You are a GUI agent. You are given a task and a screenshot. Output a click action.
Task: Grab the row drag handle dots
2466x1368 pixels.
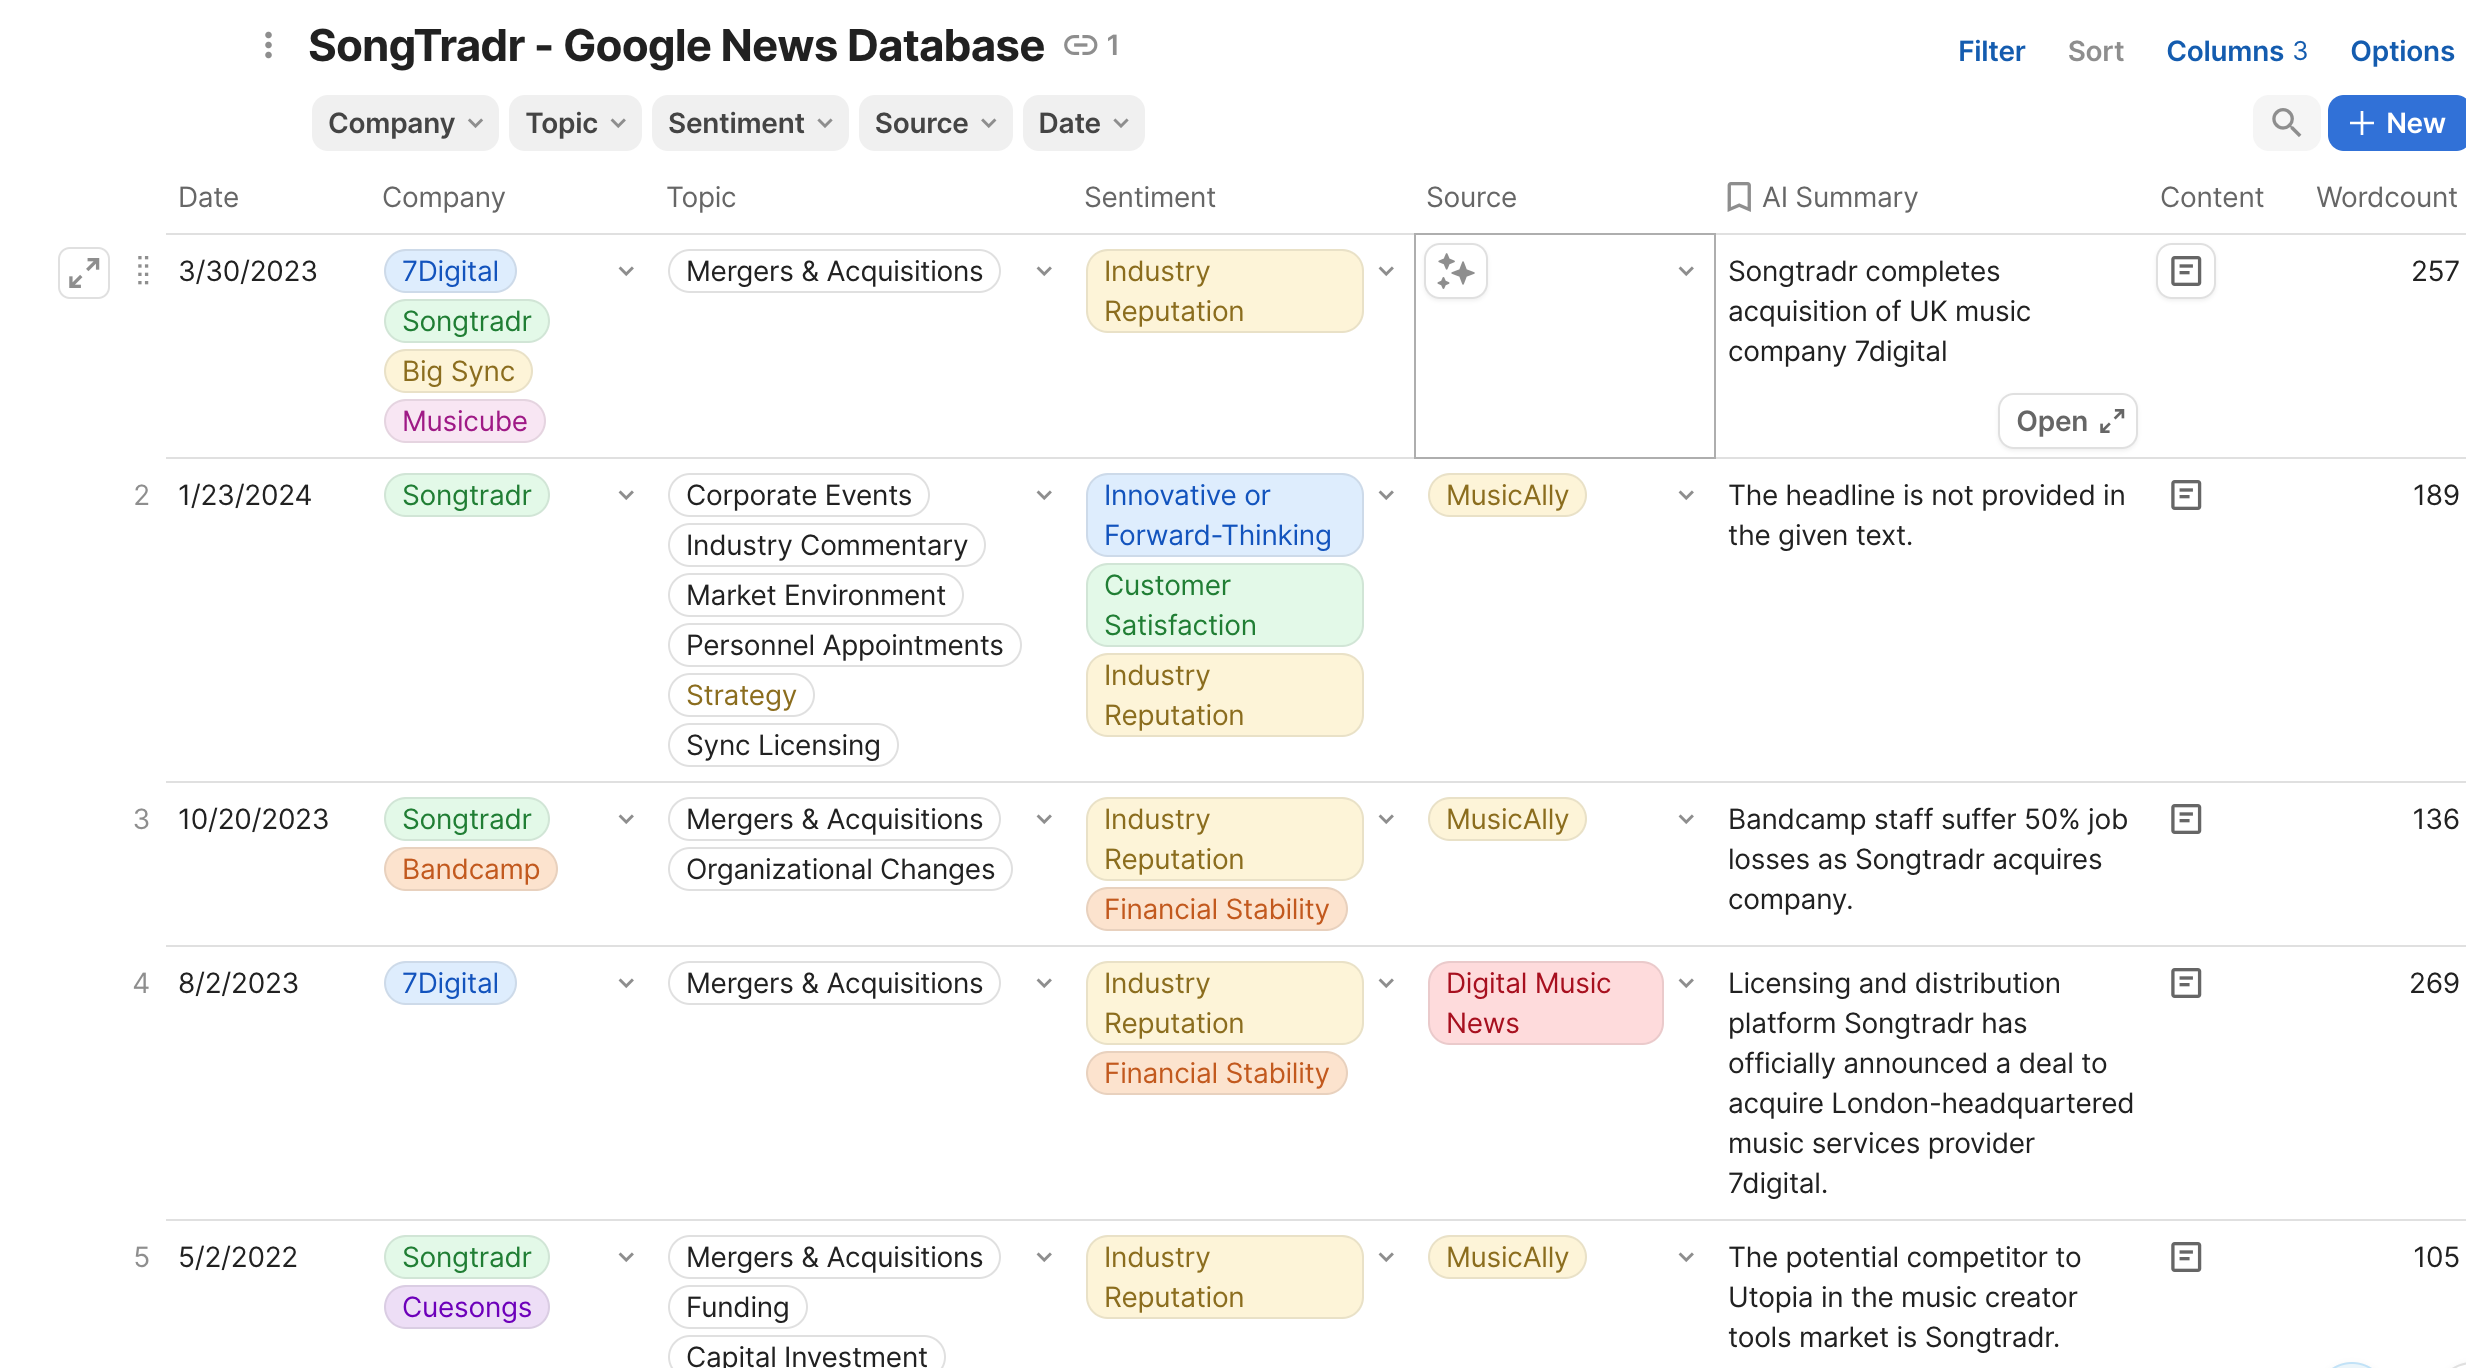(143, 271)
